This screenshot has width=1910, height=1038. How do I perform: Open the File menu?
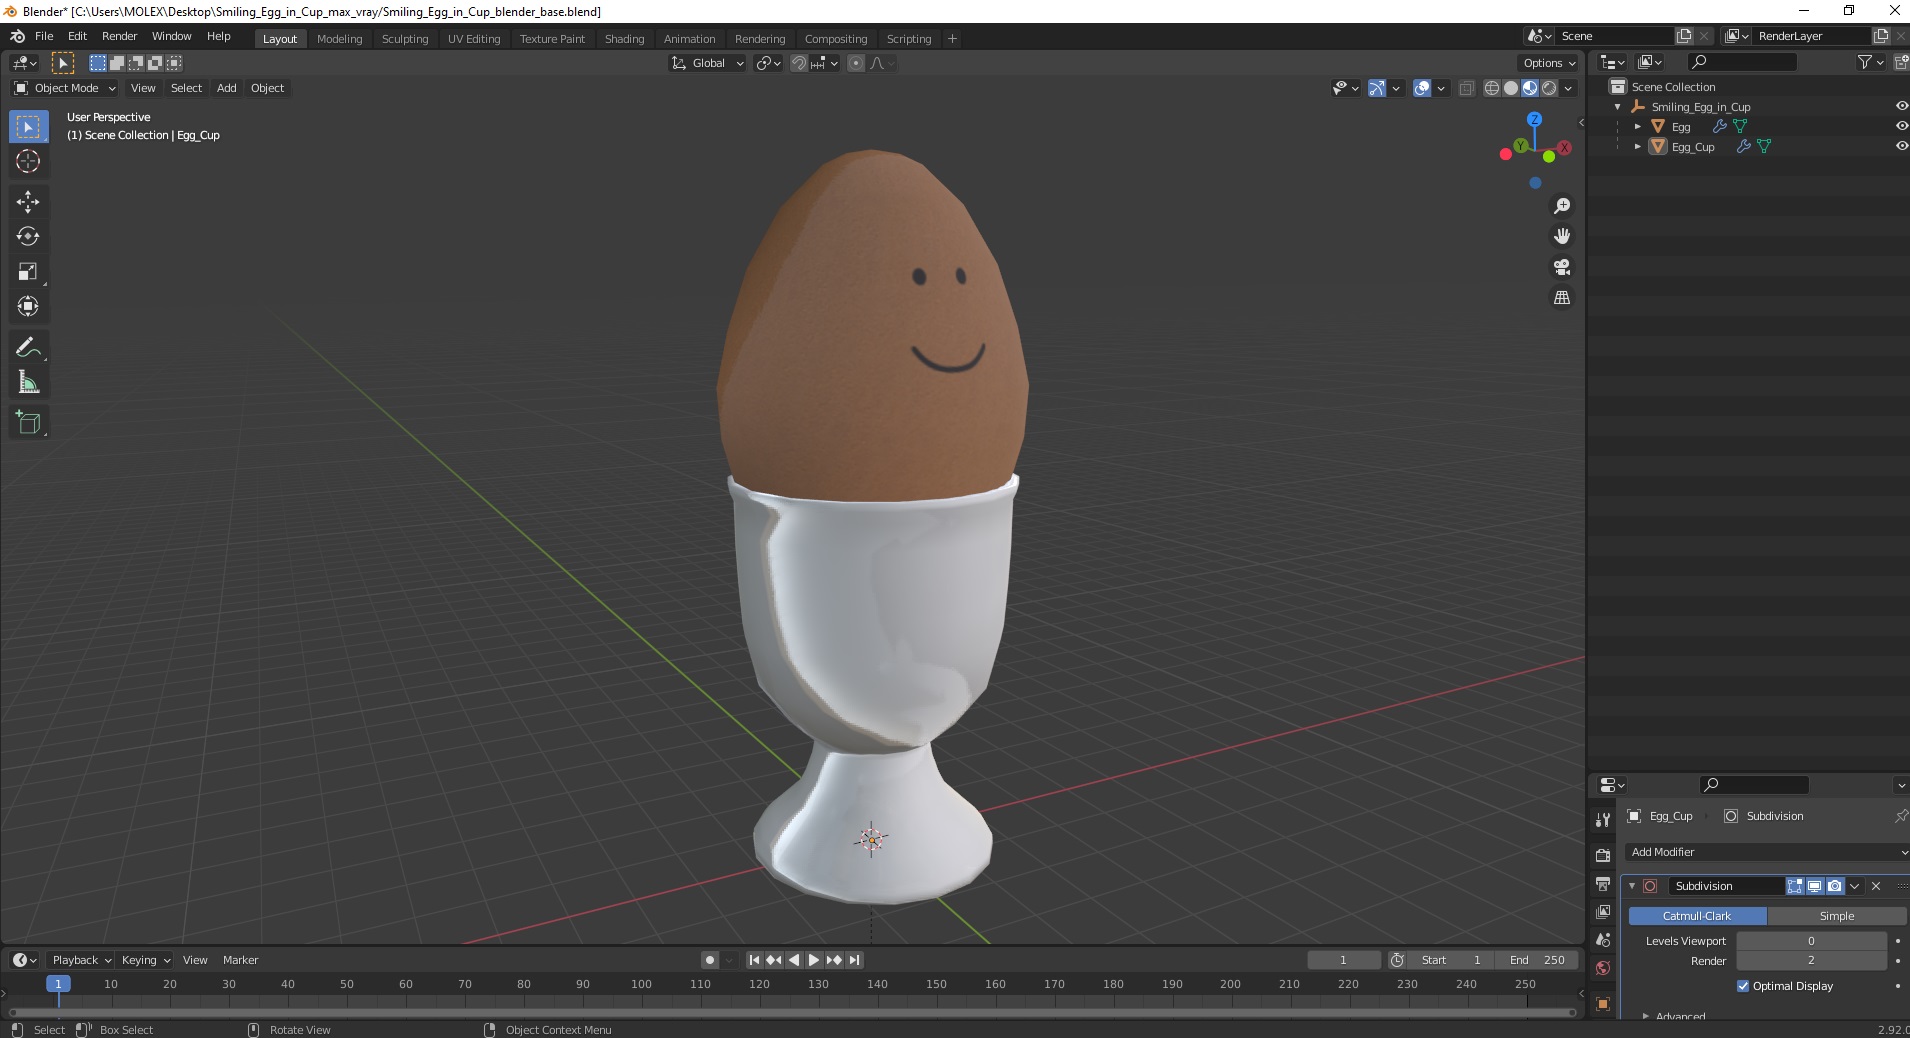(44, 36)
